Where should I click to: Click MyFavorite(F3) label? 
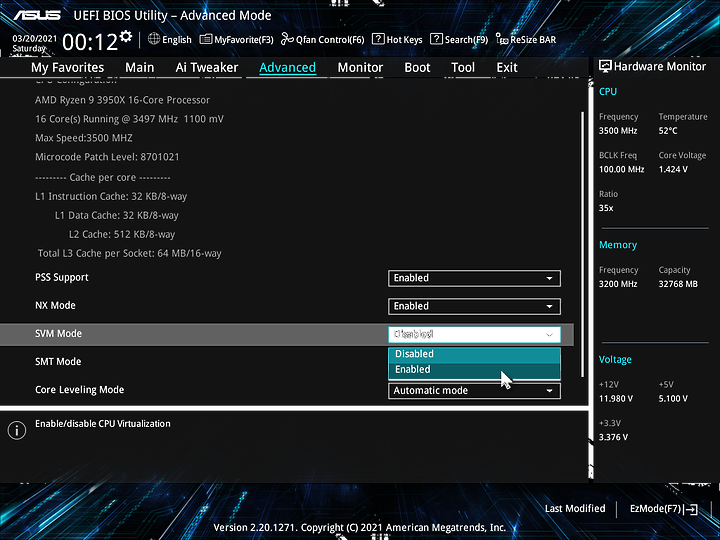click(x=244, y=40)
